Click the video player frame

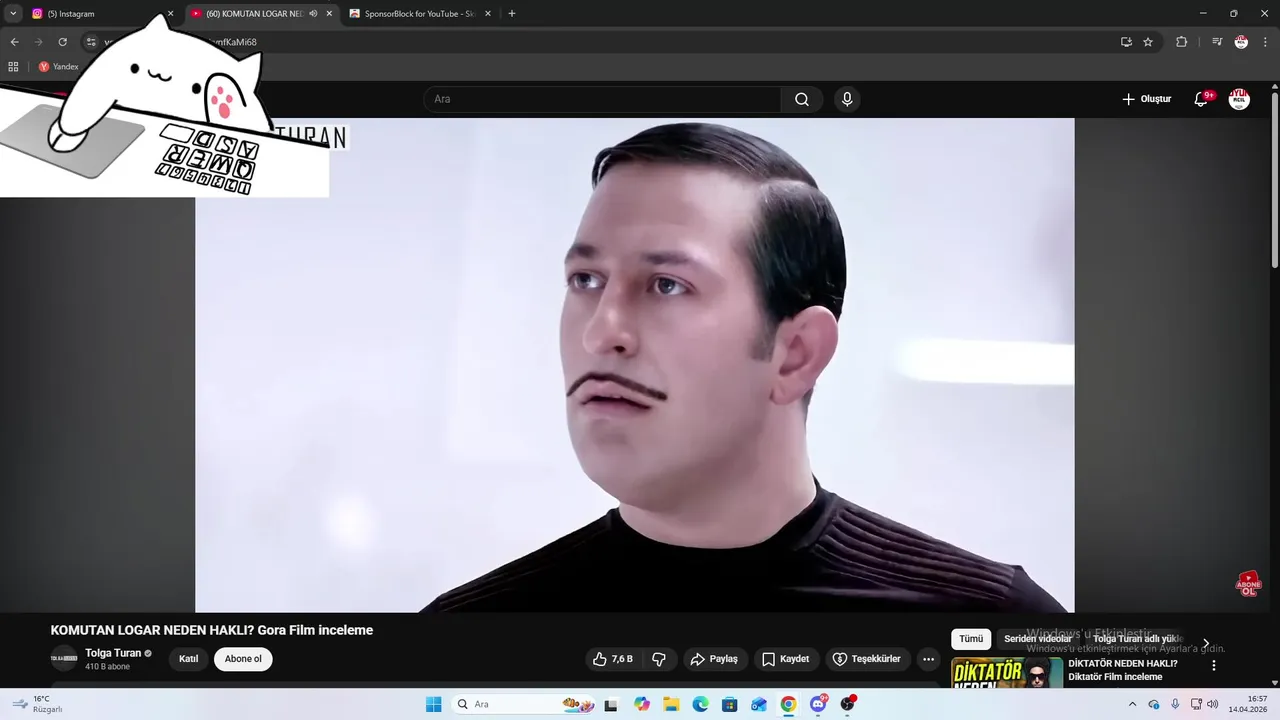[634, 365]
